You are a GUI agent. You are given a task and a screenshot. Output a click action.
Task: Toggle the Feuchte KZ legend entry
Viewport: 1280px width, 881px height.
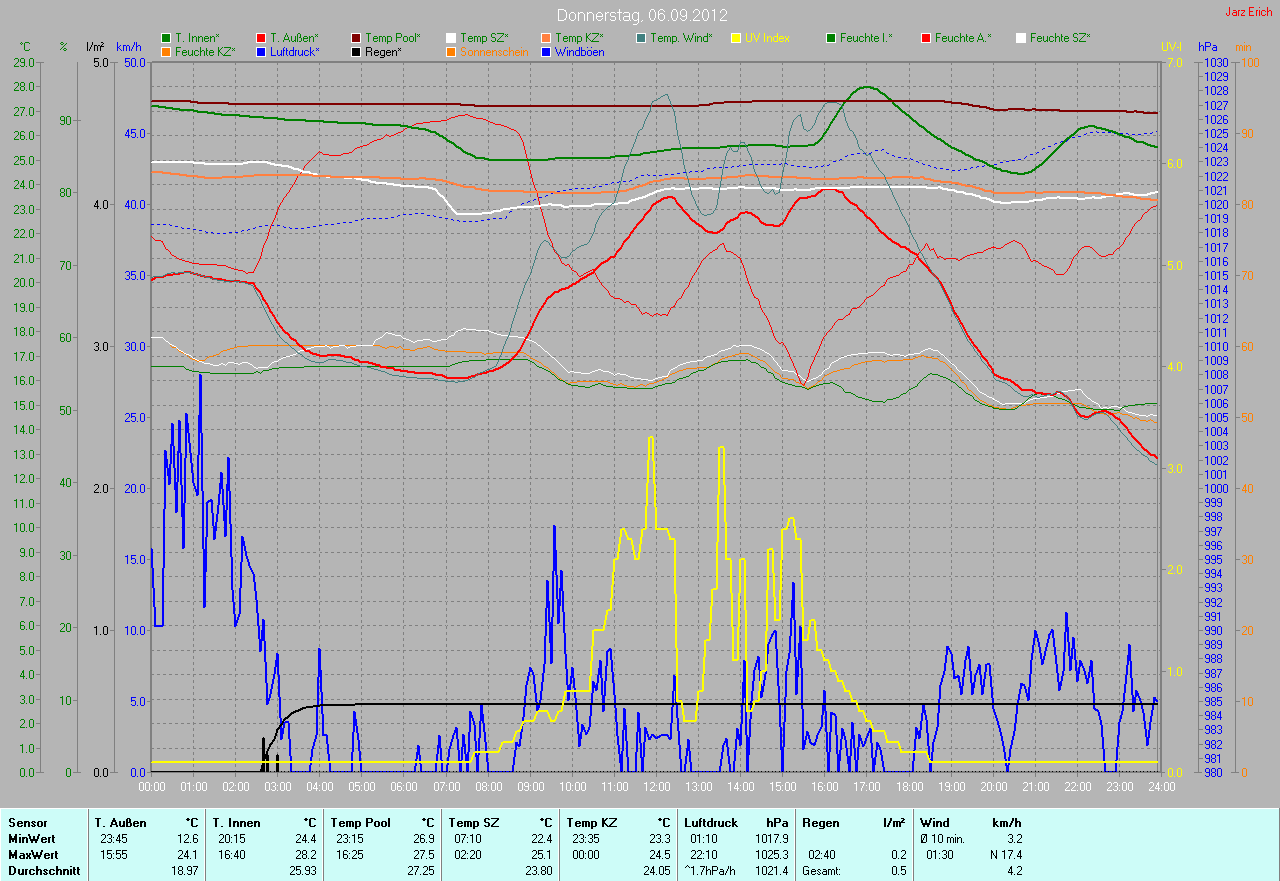204,51
